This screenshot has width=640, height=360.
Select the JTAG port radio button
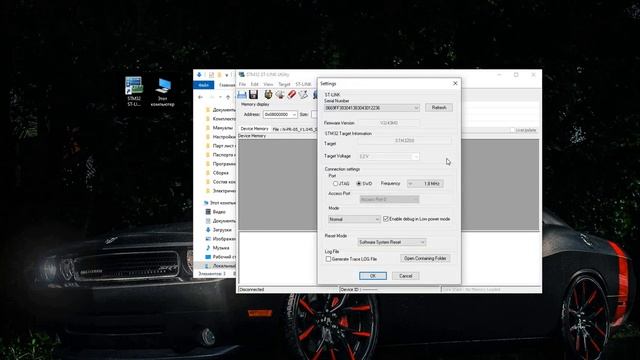(x=336, y=184)
